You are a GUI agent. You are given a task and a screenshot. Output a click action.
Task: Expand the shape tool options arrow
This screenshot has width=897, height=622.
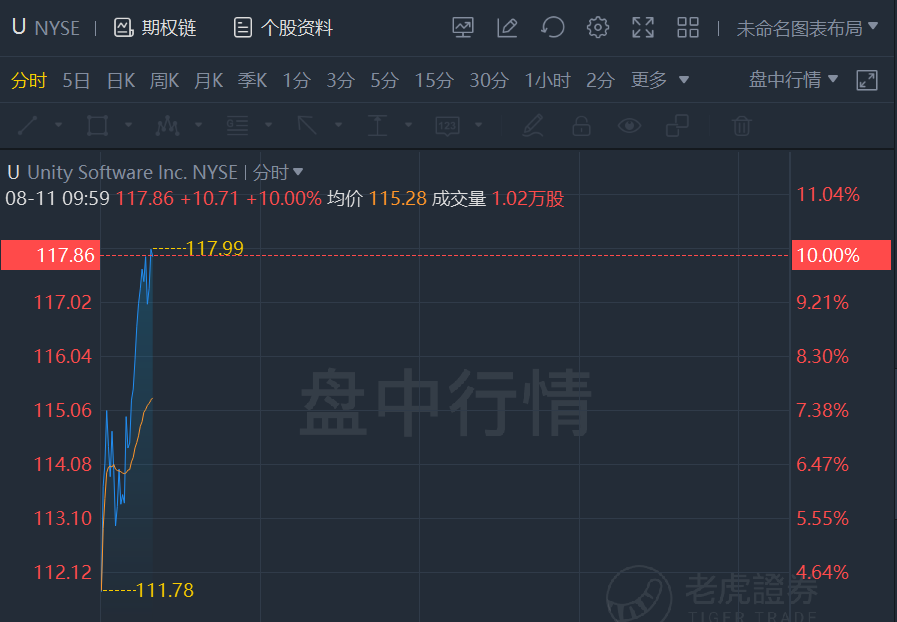(128, 124)
